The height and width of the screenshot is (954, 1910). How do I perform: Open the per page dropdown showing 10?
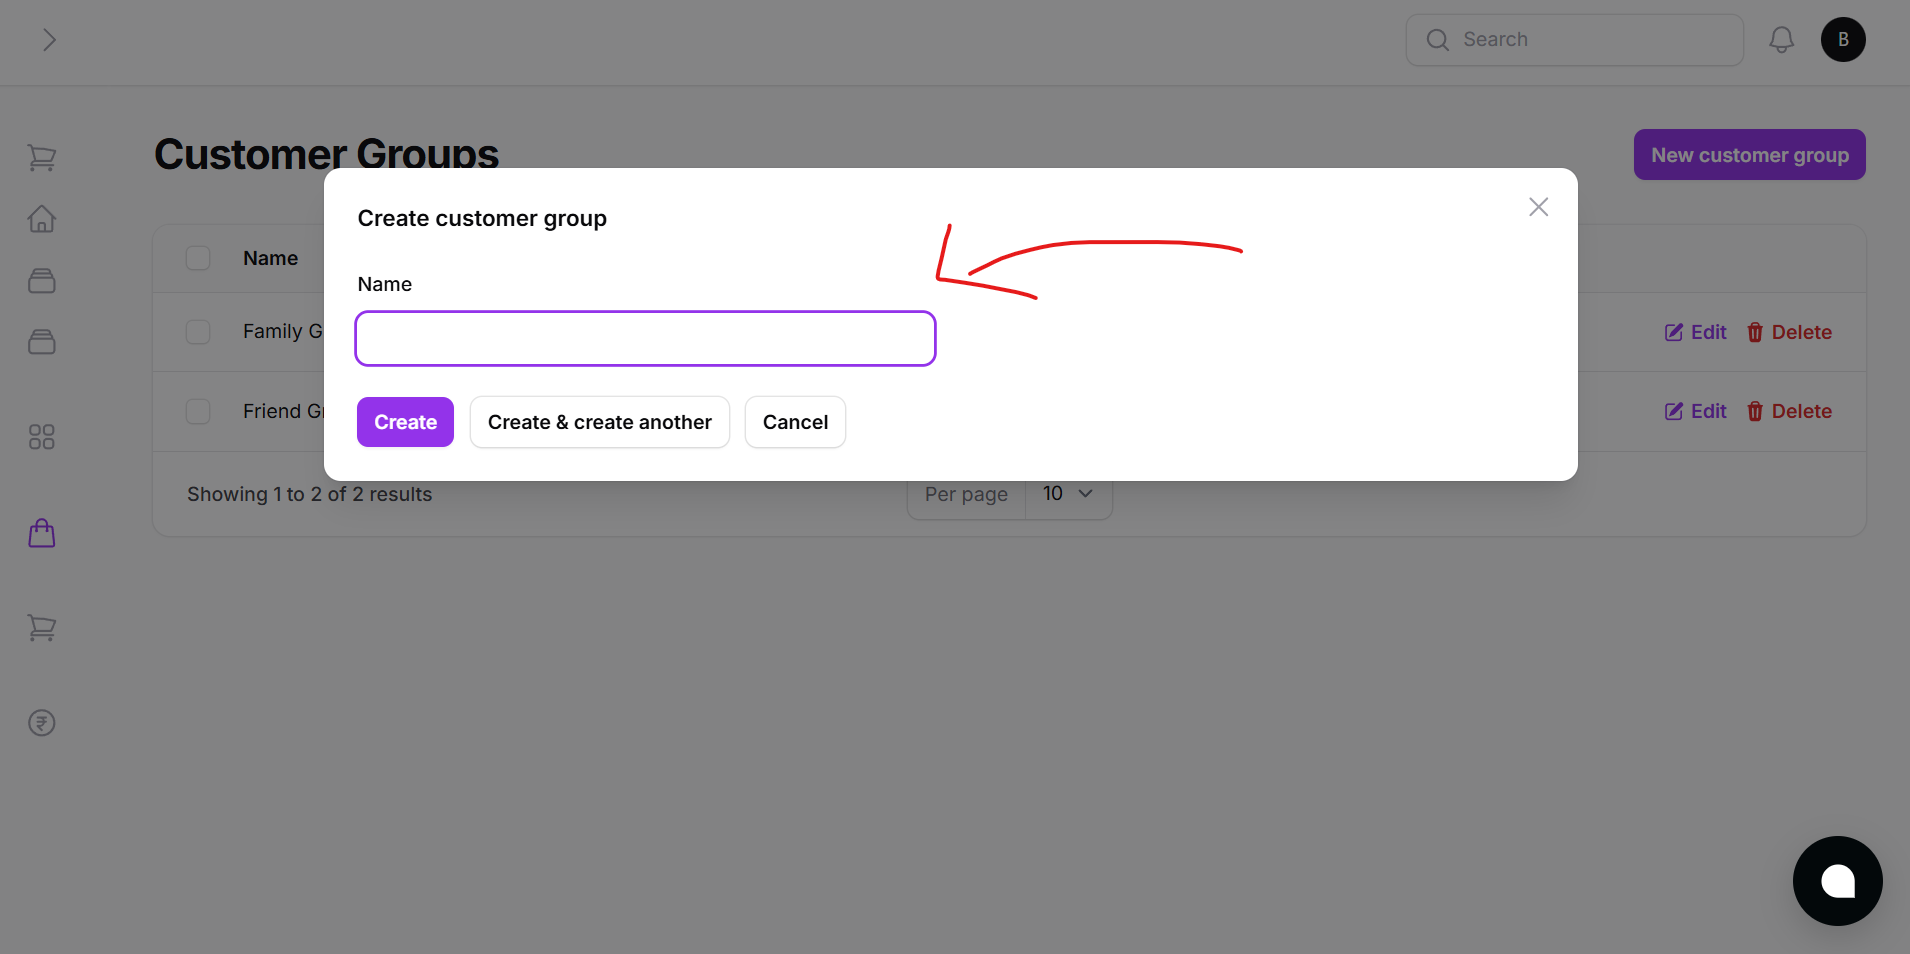click(x=1067, y=493)
